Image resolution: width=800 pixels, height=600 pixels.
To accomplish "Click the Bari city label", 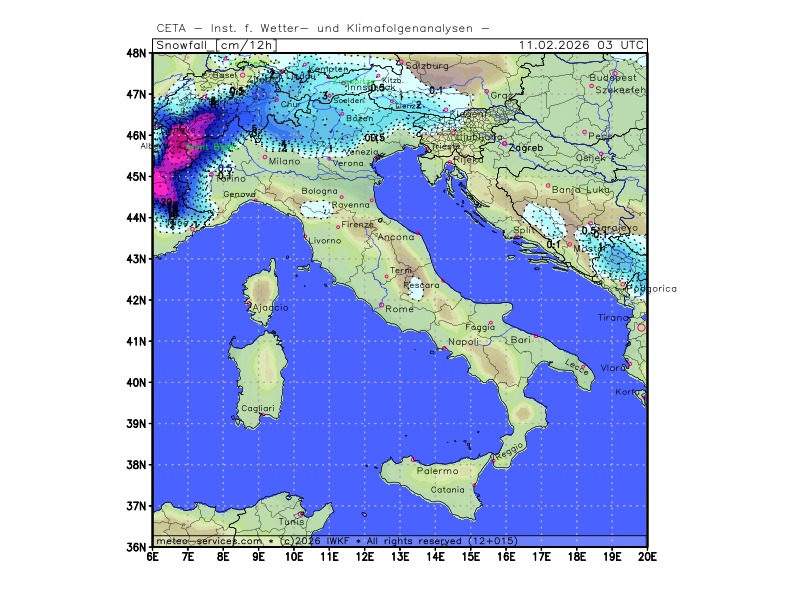I will 520,341.
